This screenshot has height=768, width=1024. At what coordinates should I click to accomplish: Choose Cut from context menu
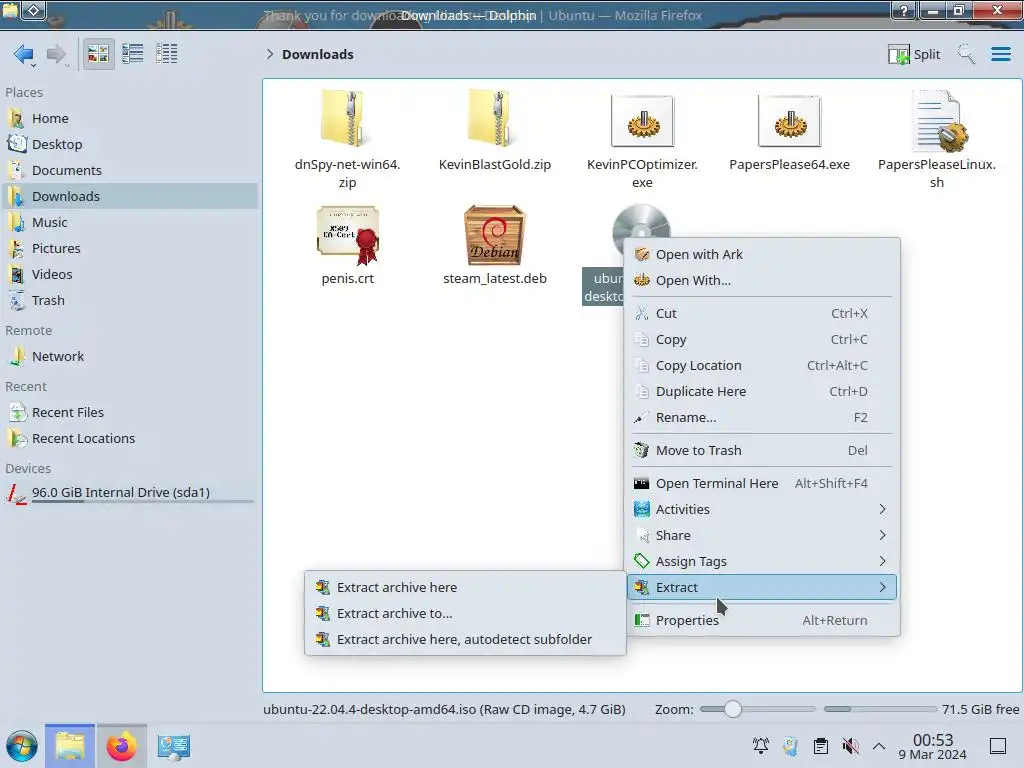click(x=762, y=313)
